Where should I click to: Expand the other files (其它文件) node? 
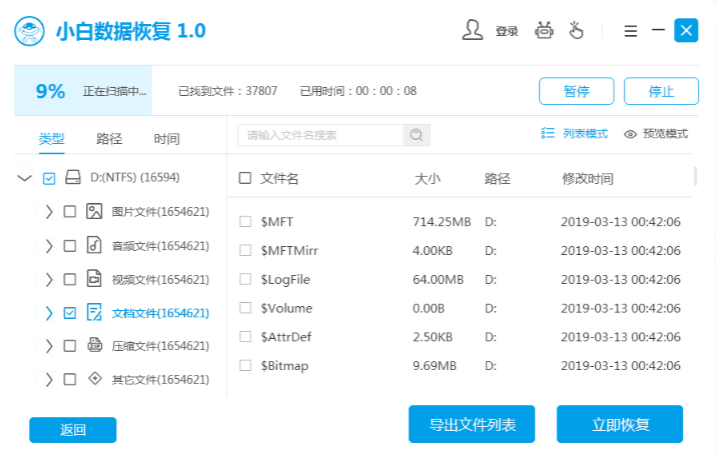pyautogui.click(x=49, y=380)
